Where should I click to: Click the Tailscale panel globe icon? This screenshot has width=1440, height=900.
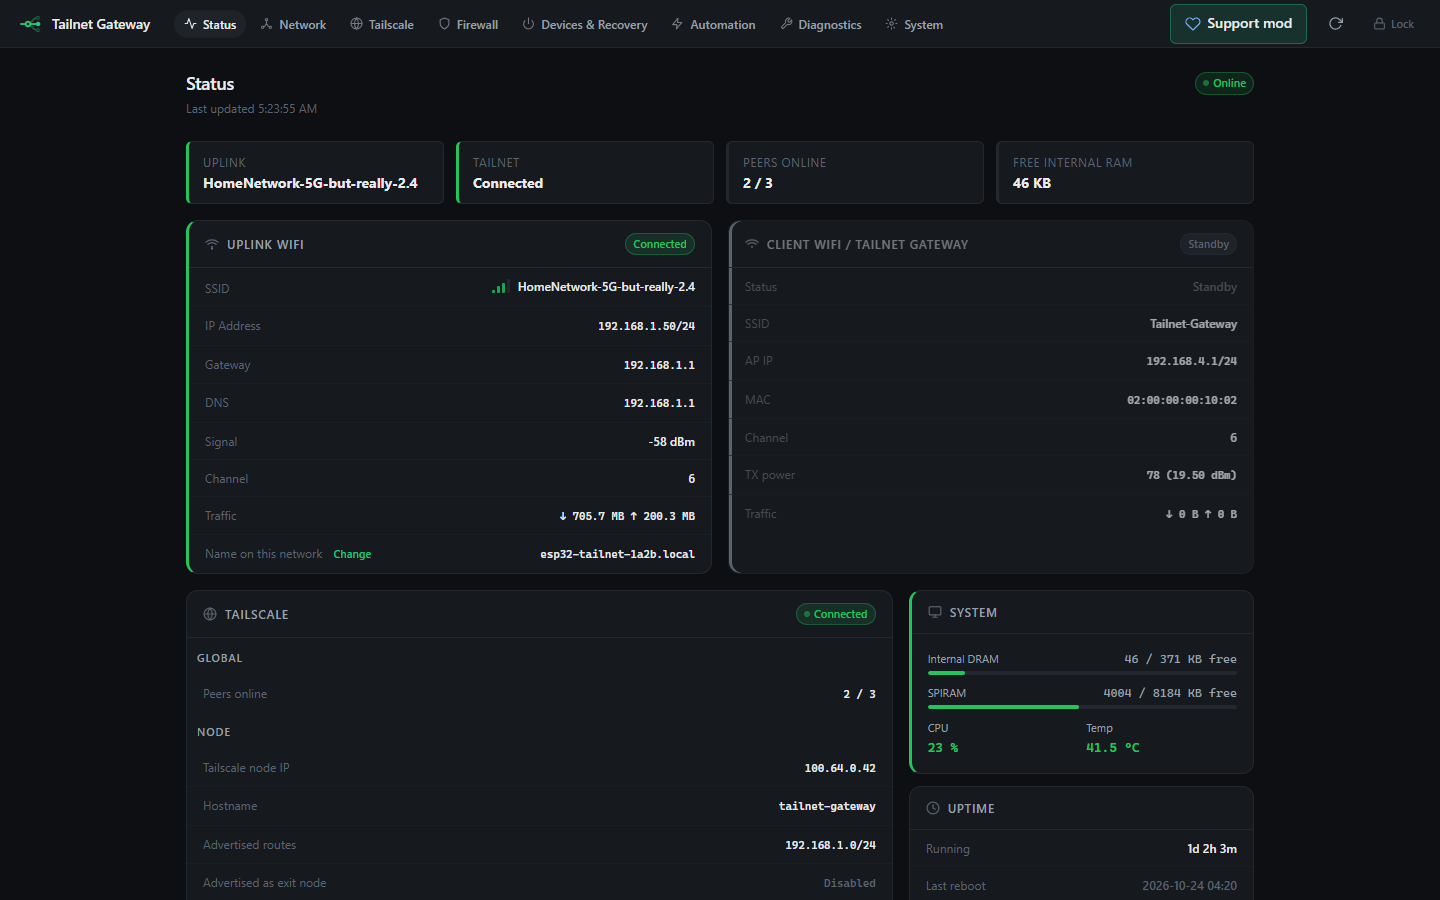coord(210,614)
